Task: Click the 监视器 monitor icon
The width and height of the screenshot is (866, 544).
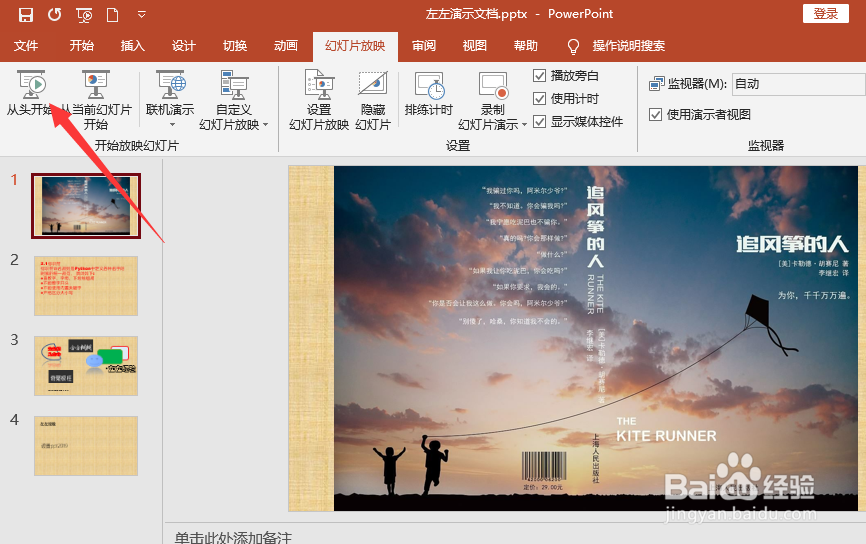Action: (657, 84)
